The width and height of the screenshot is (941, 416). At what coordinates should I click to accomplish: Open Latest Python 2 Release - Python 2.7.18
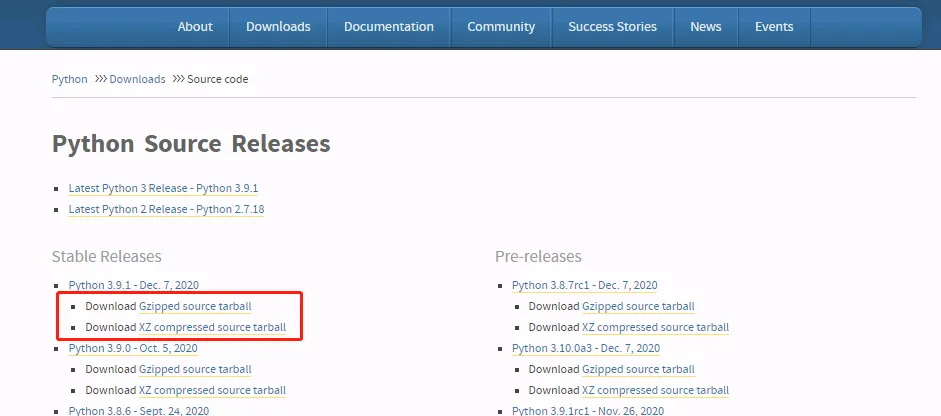(166, 210)
